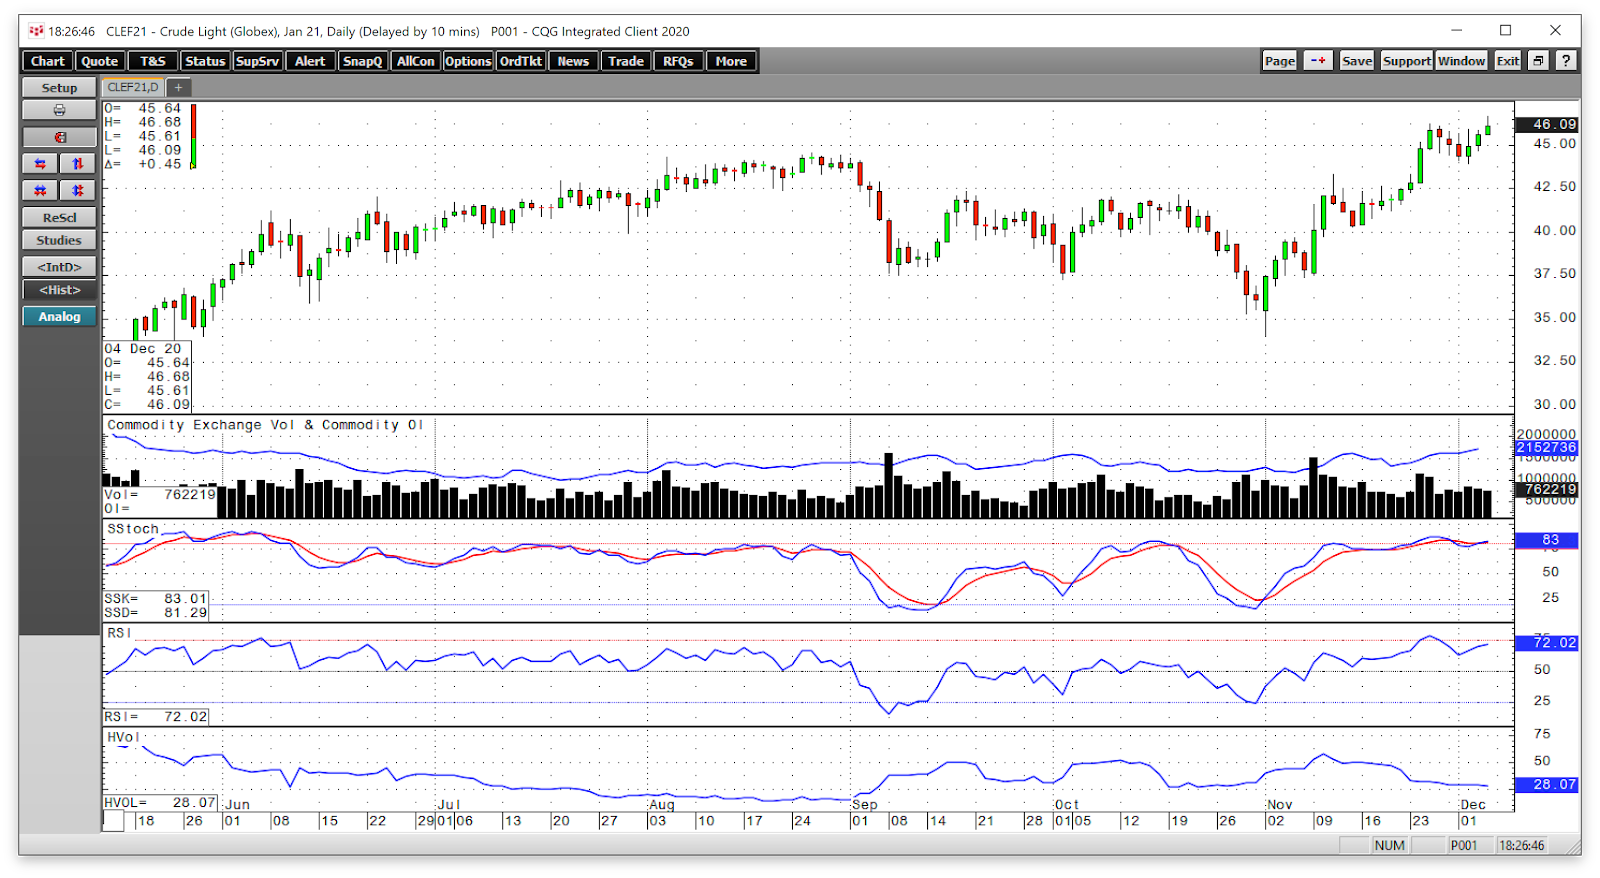Image resolution: width=1600 pixels, height=878 pixels.
Task: Click the restore windows icon beside Exit
Action: click(1538, 61)
